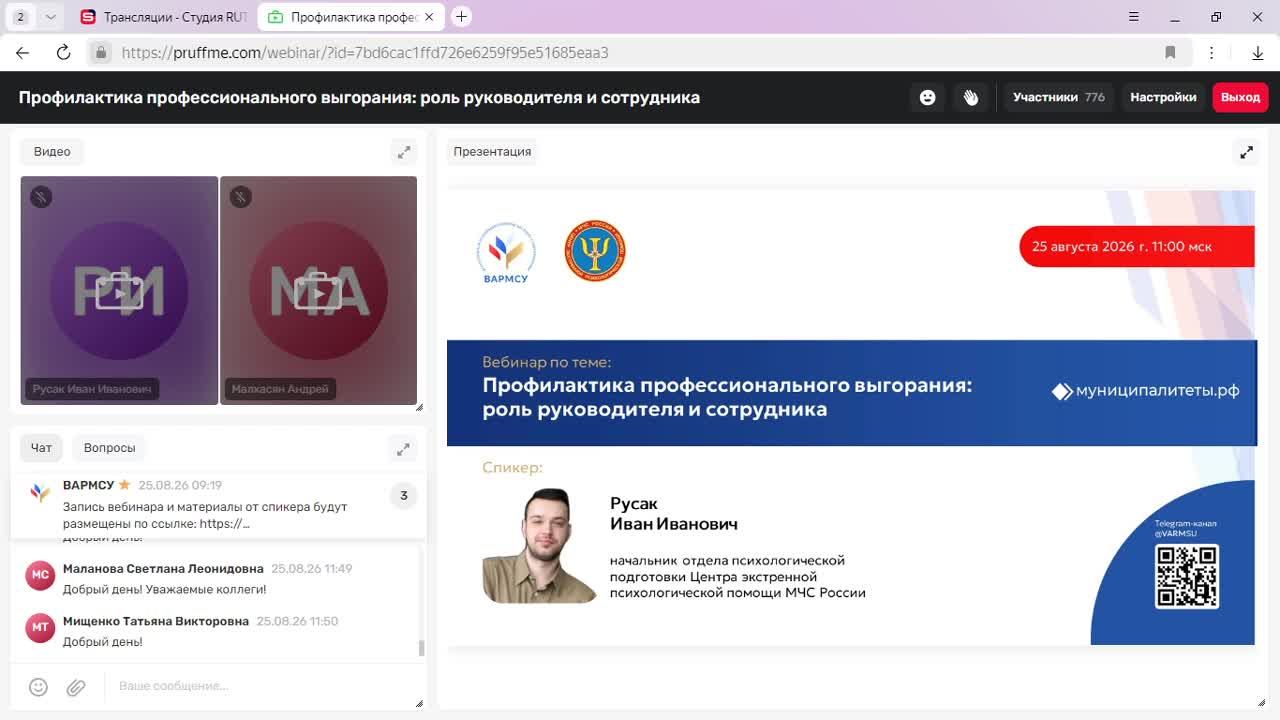Viewport: 1280px width, 720px height.
Task: Click name Маланова Светлана Леонидовна in chat
Action: 163,568
